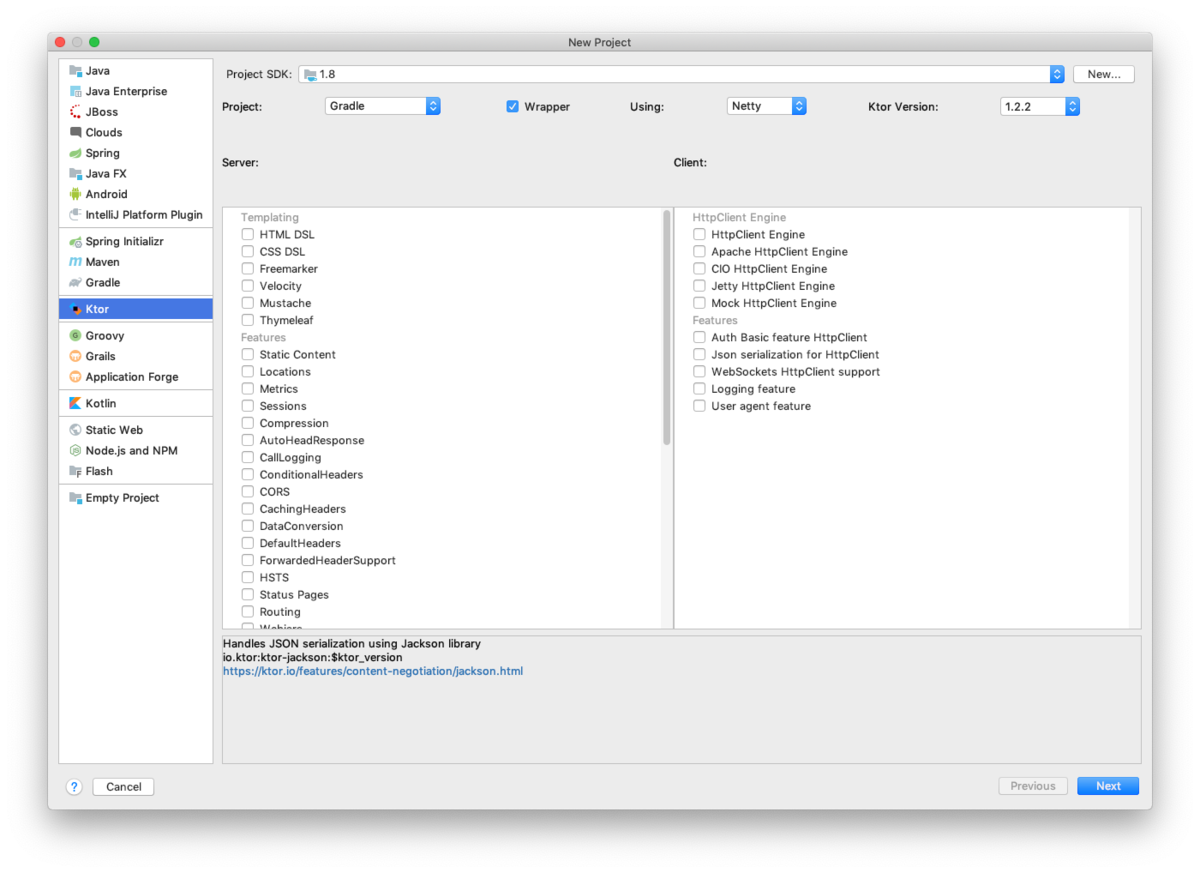Pick the Gradle elephant icon
The height and width of the screenshot is (873, 1200).
pos(75,282)
